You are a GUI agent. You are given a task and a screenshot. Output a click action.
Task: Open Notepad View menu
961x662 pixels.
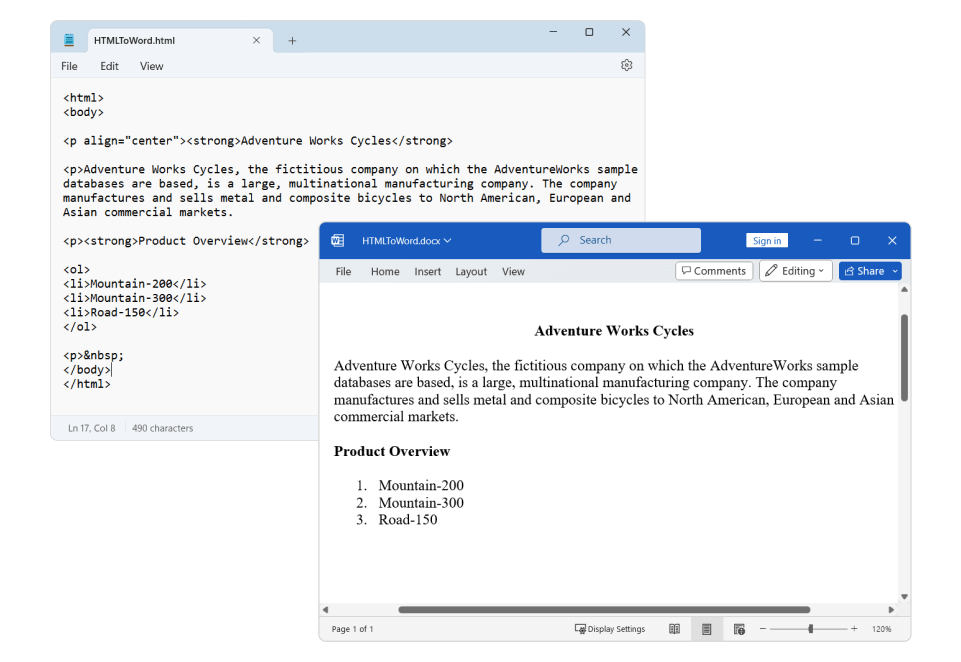tap(151, 66)
